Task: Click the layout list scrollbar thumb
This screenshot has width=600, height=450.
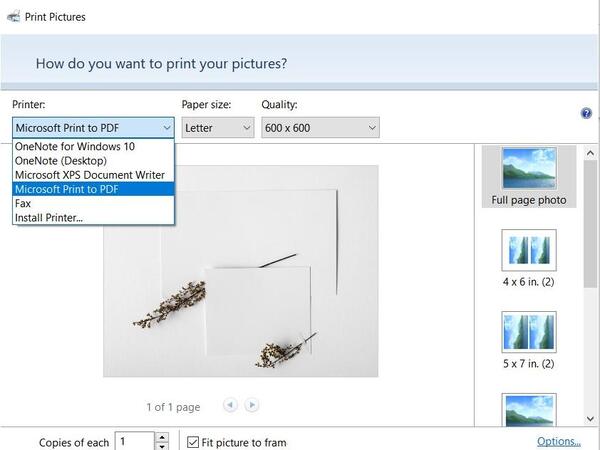Action: tap(590, 224)
